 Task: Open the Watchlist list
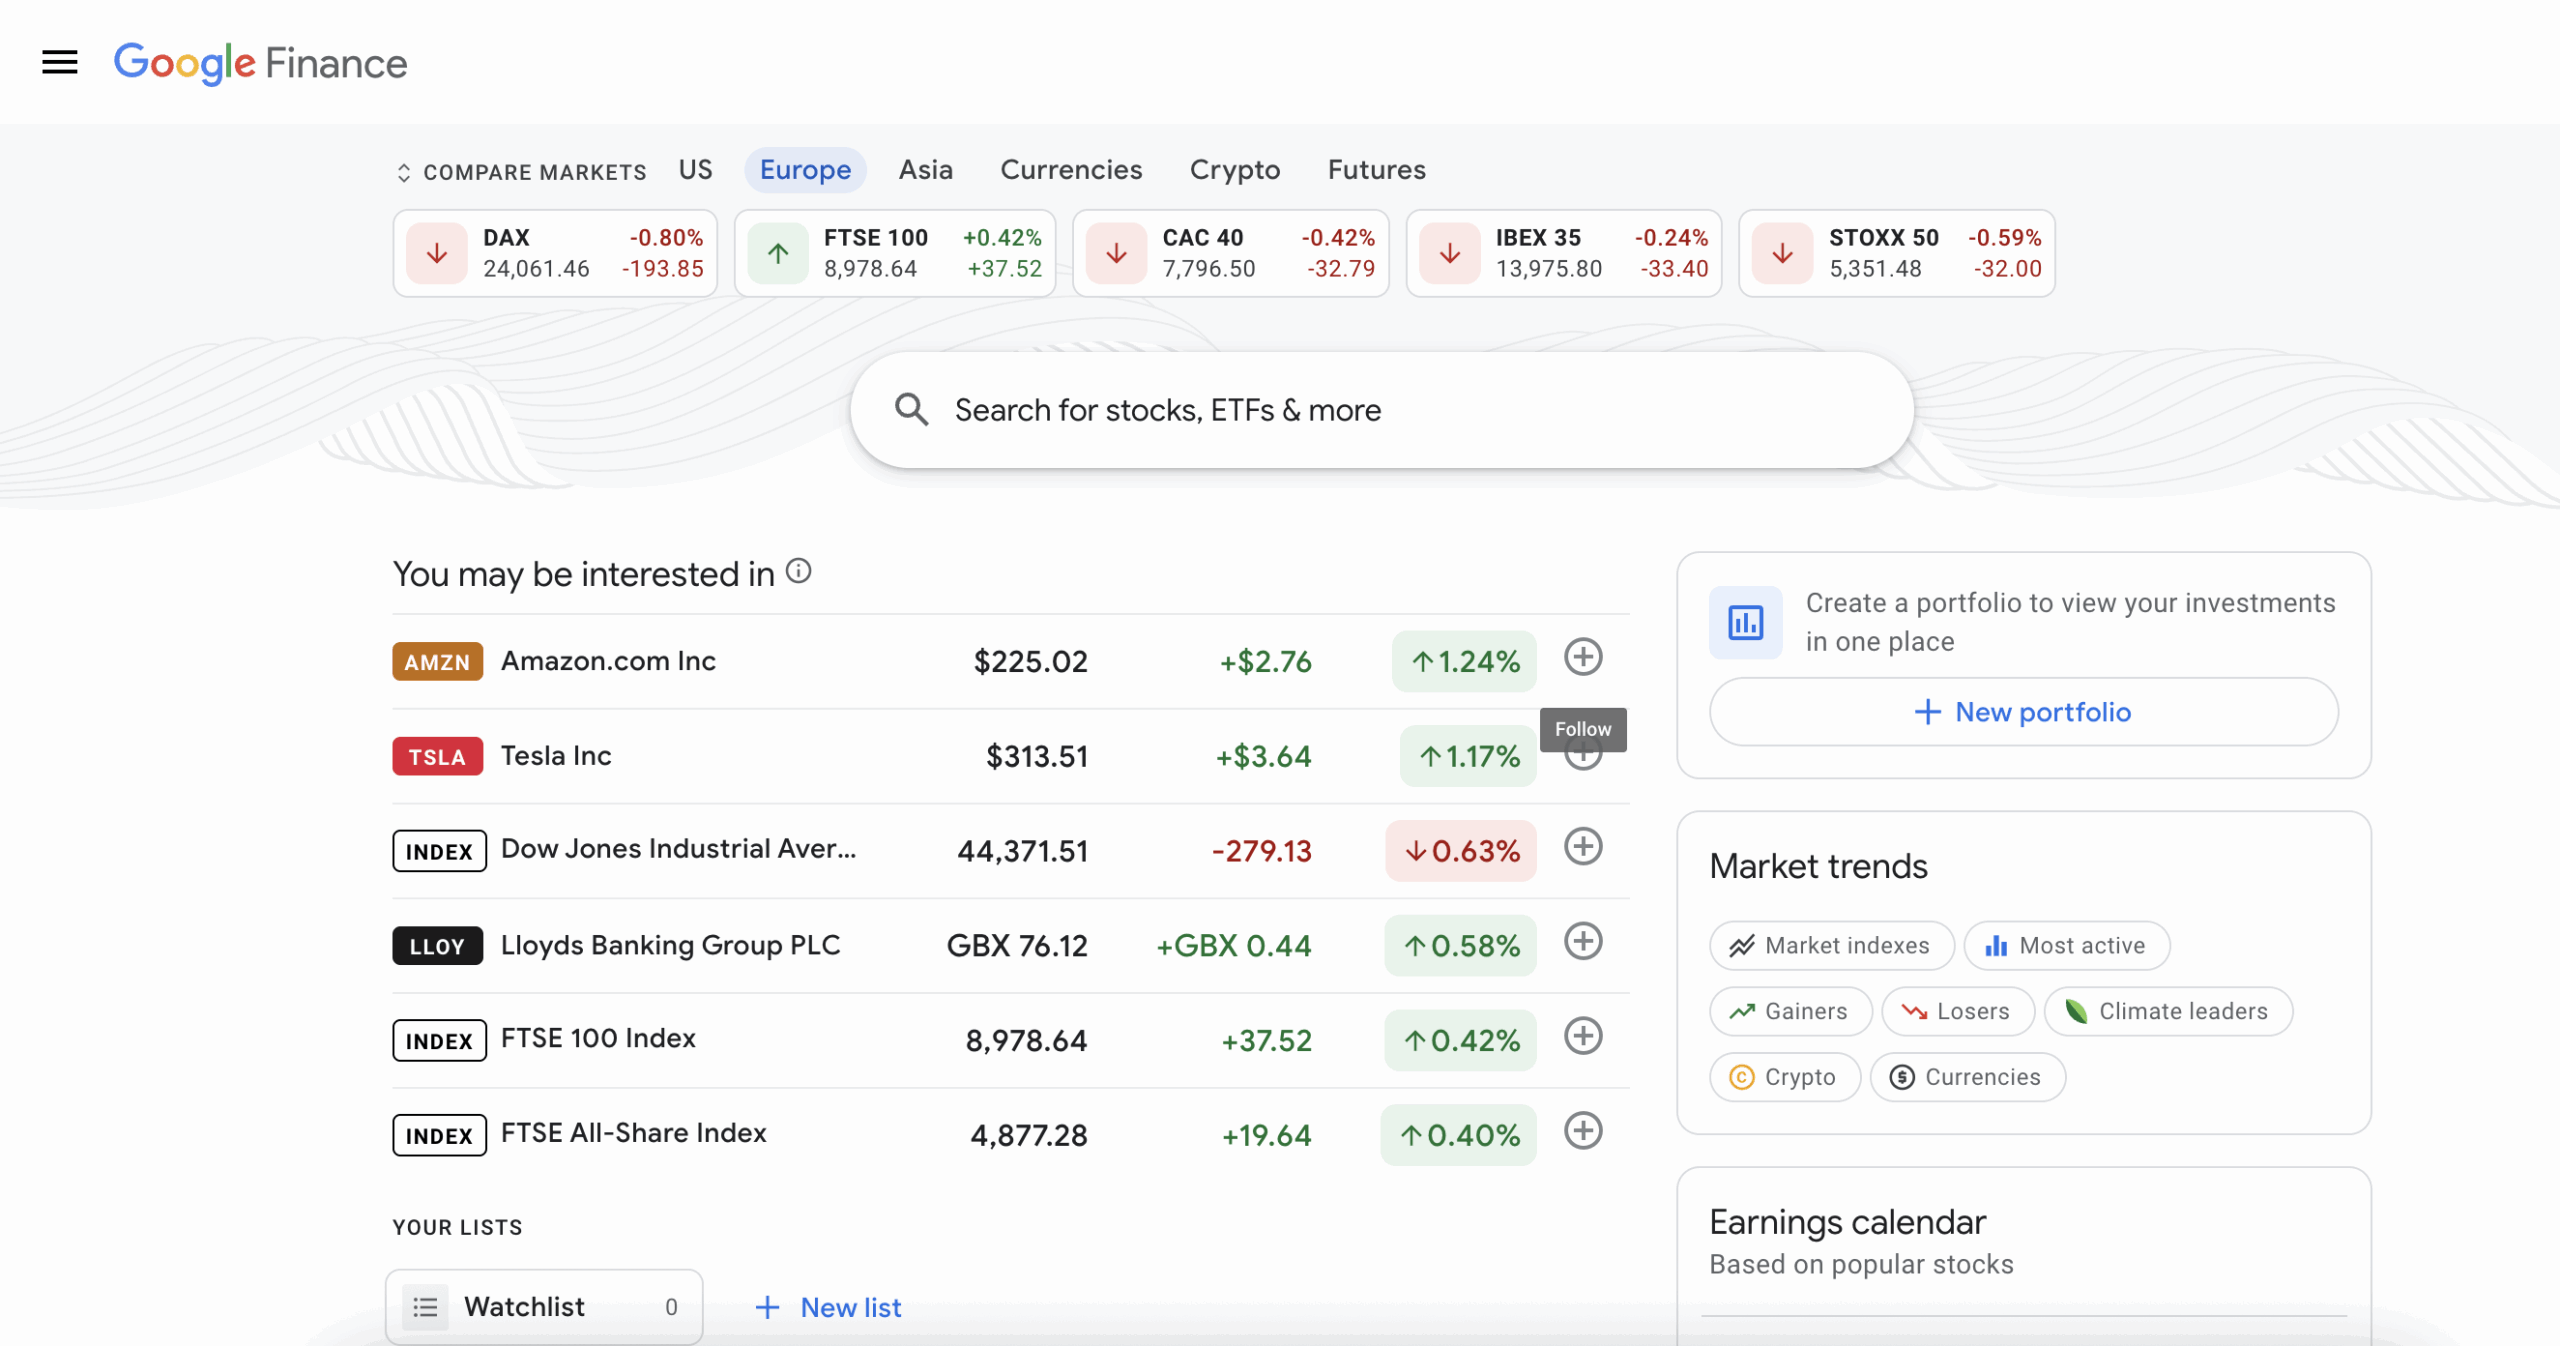(544, 1307)
